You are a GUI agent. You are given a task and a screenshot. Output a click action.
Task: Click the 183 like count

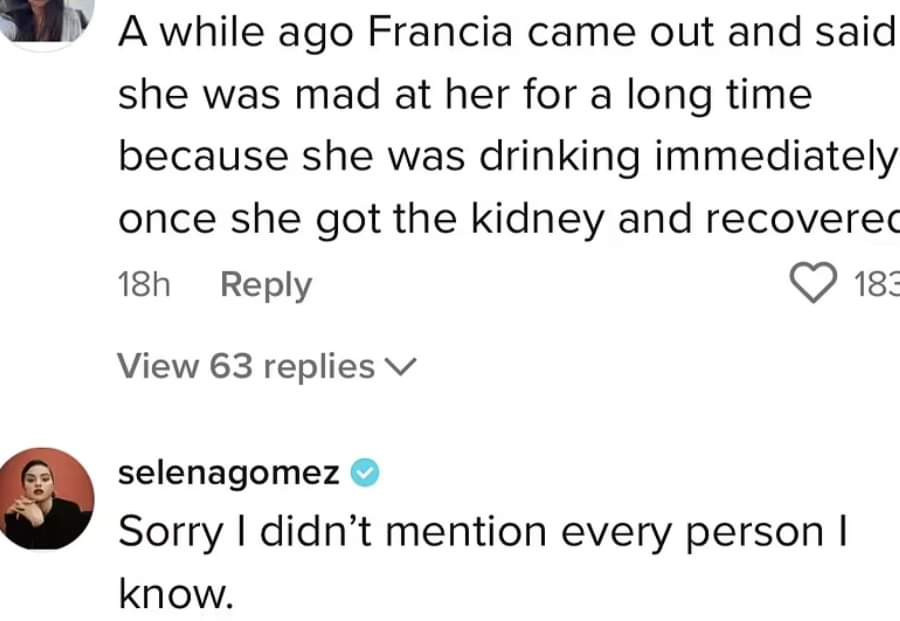click(x=877, y=284)
